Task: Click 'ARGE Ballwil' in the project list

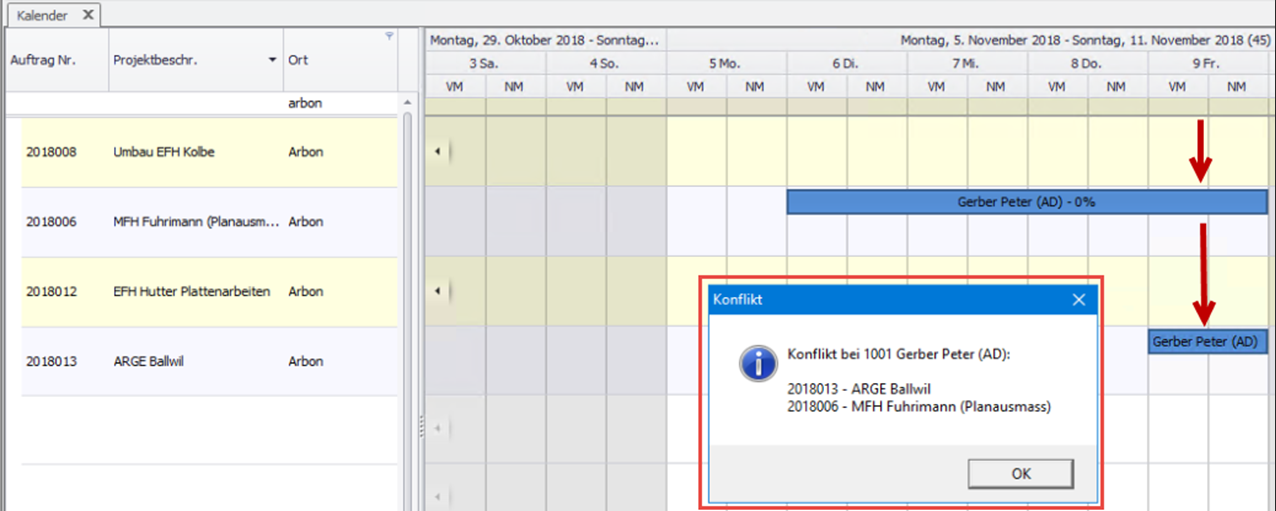Action: coord(150,361)
